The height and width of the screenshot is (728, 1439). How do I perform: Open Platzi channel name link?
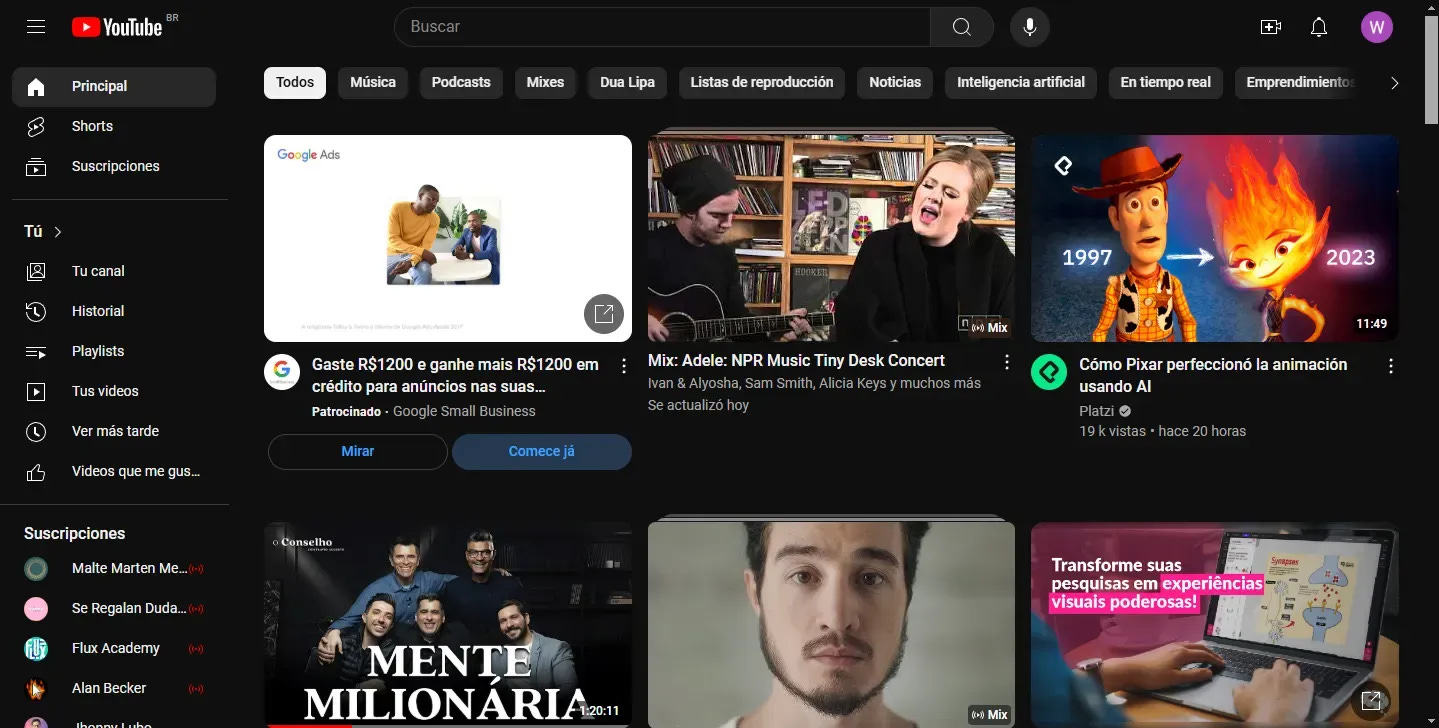point(1098,411)
